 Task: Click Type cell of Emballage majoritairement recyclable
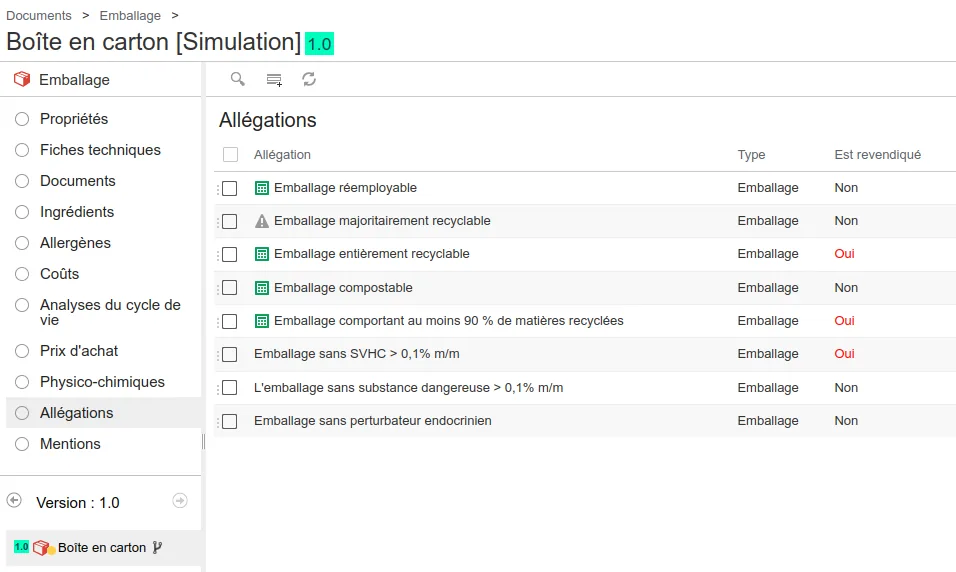click(x=768, y=221)
